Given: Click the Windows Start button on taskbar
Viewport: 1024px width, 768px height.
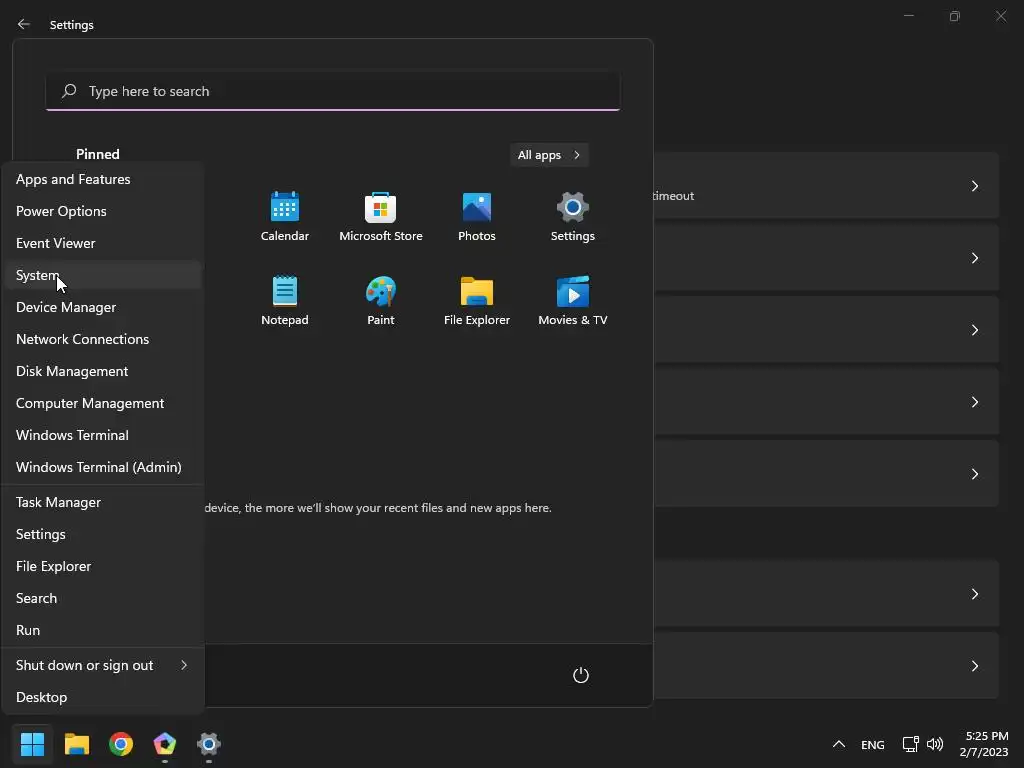Looking at the screenshot, I should click(32, 744).
